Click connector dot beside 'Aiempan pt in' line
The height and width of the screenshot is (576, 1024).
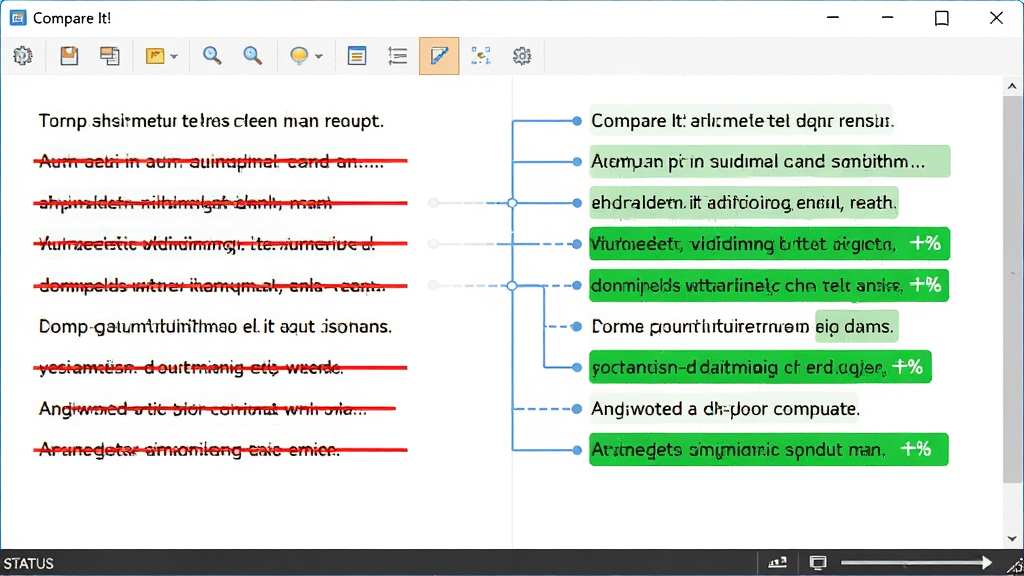tap(577, 161)
